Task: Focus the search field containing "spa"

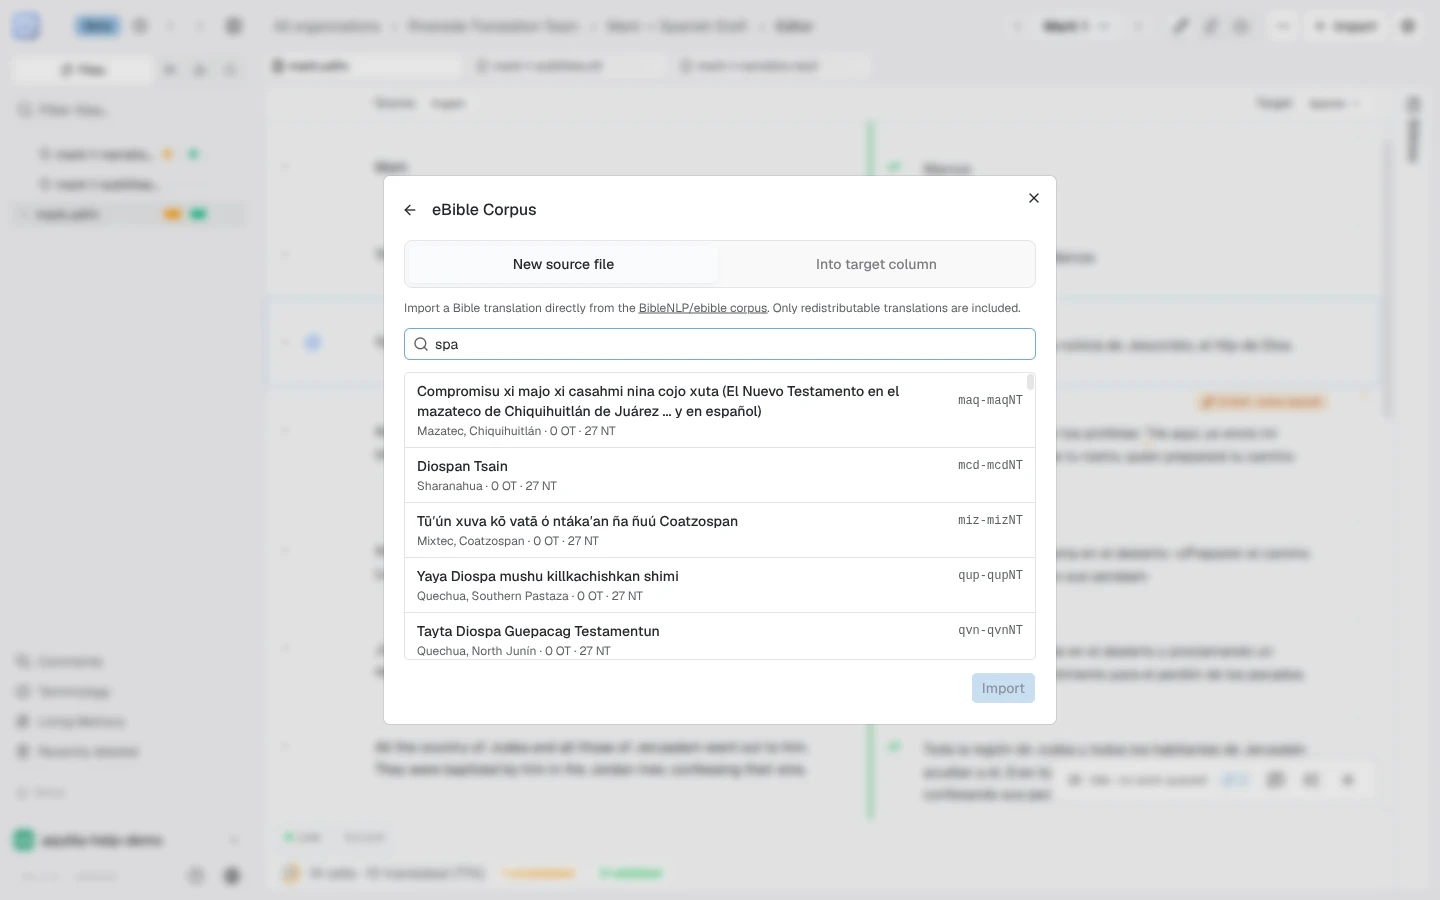Action: pyautogui.click(x=720, y=344)
